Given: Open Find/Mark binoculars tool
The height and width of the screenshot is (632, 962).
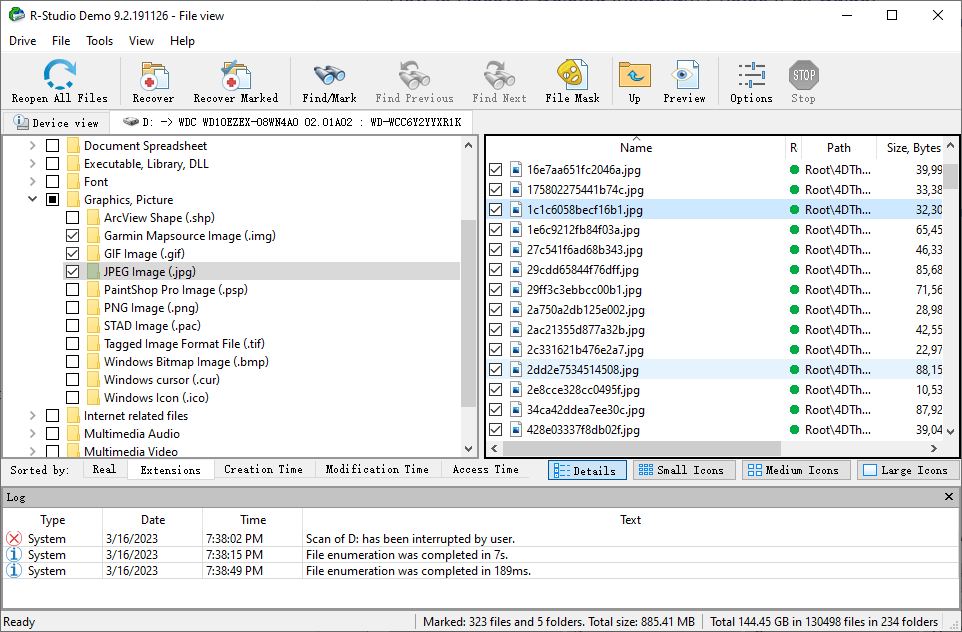Looking at the screenshot, I should coord(329,75).
